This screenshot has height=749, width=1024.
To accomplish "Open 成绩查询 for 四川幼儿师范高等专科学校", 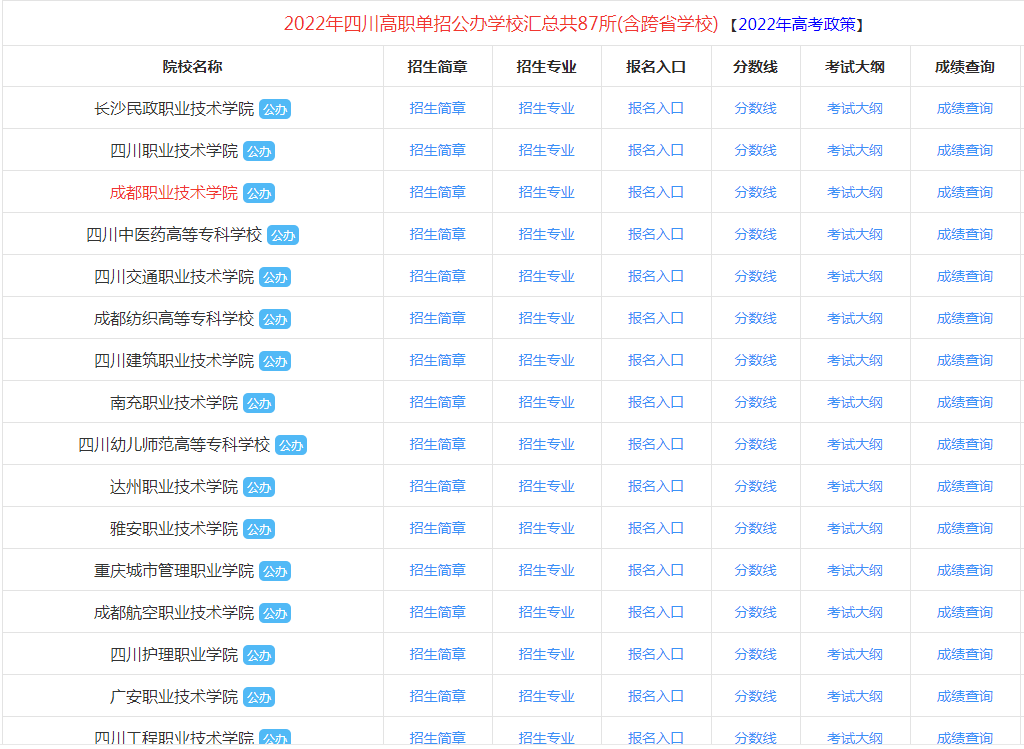I will [965, 445].
